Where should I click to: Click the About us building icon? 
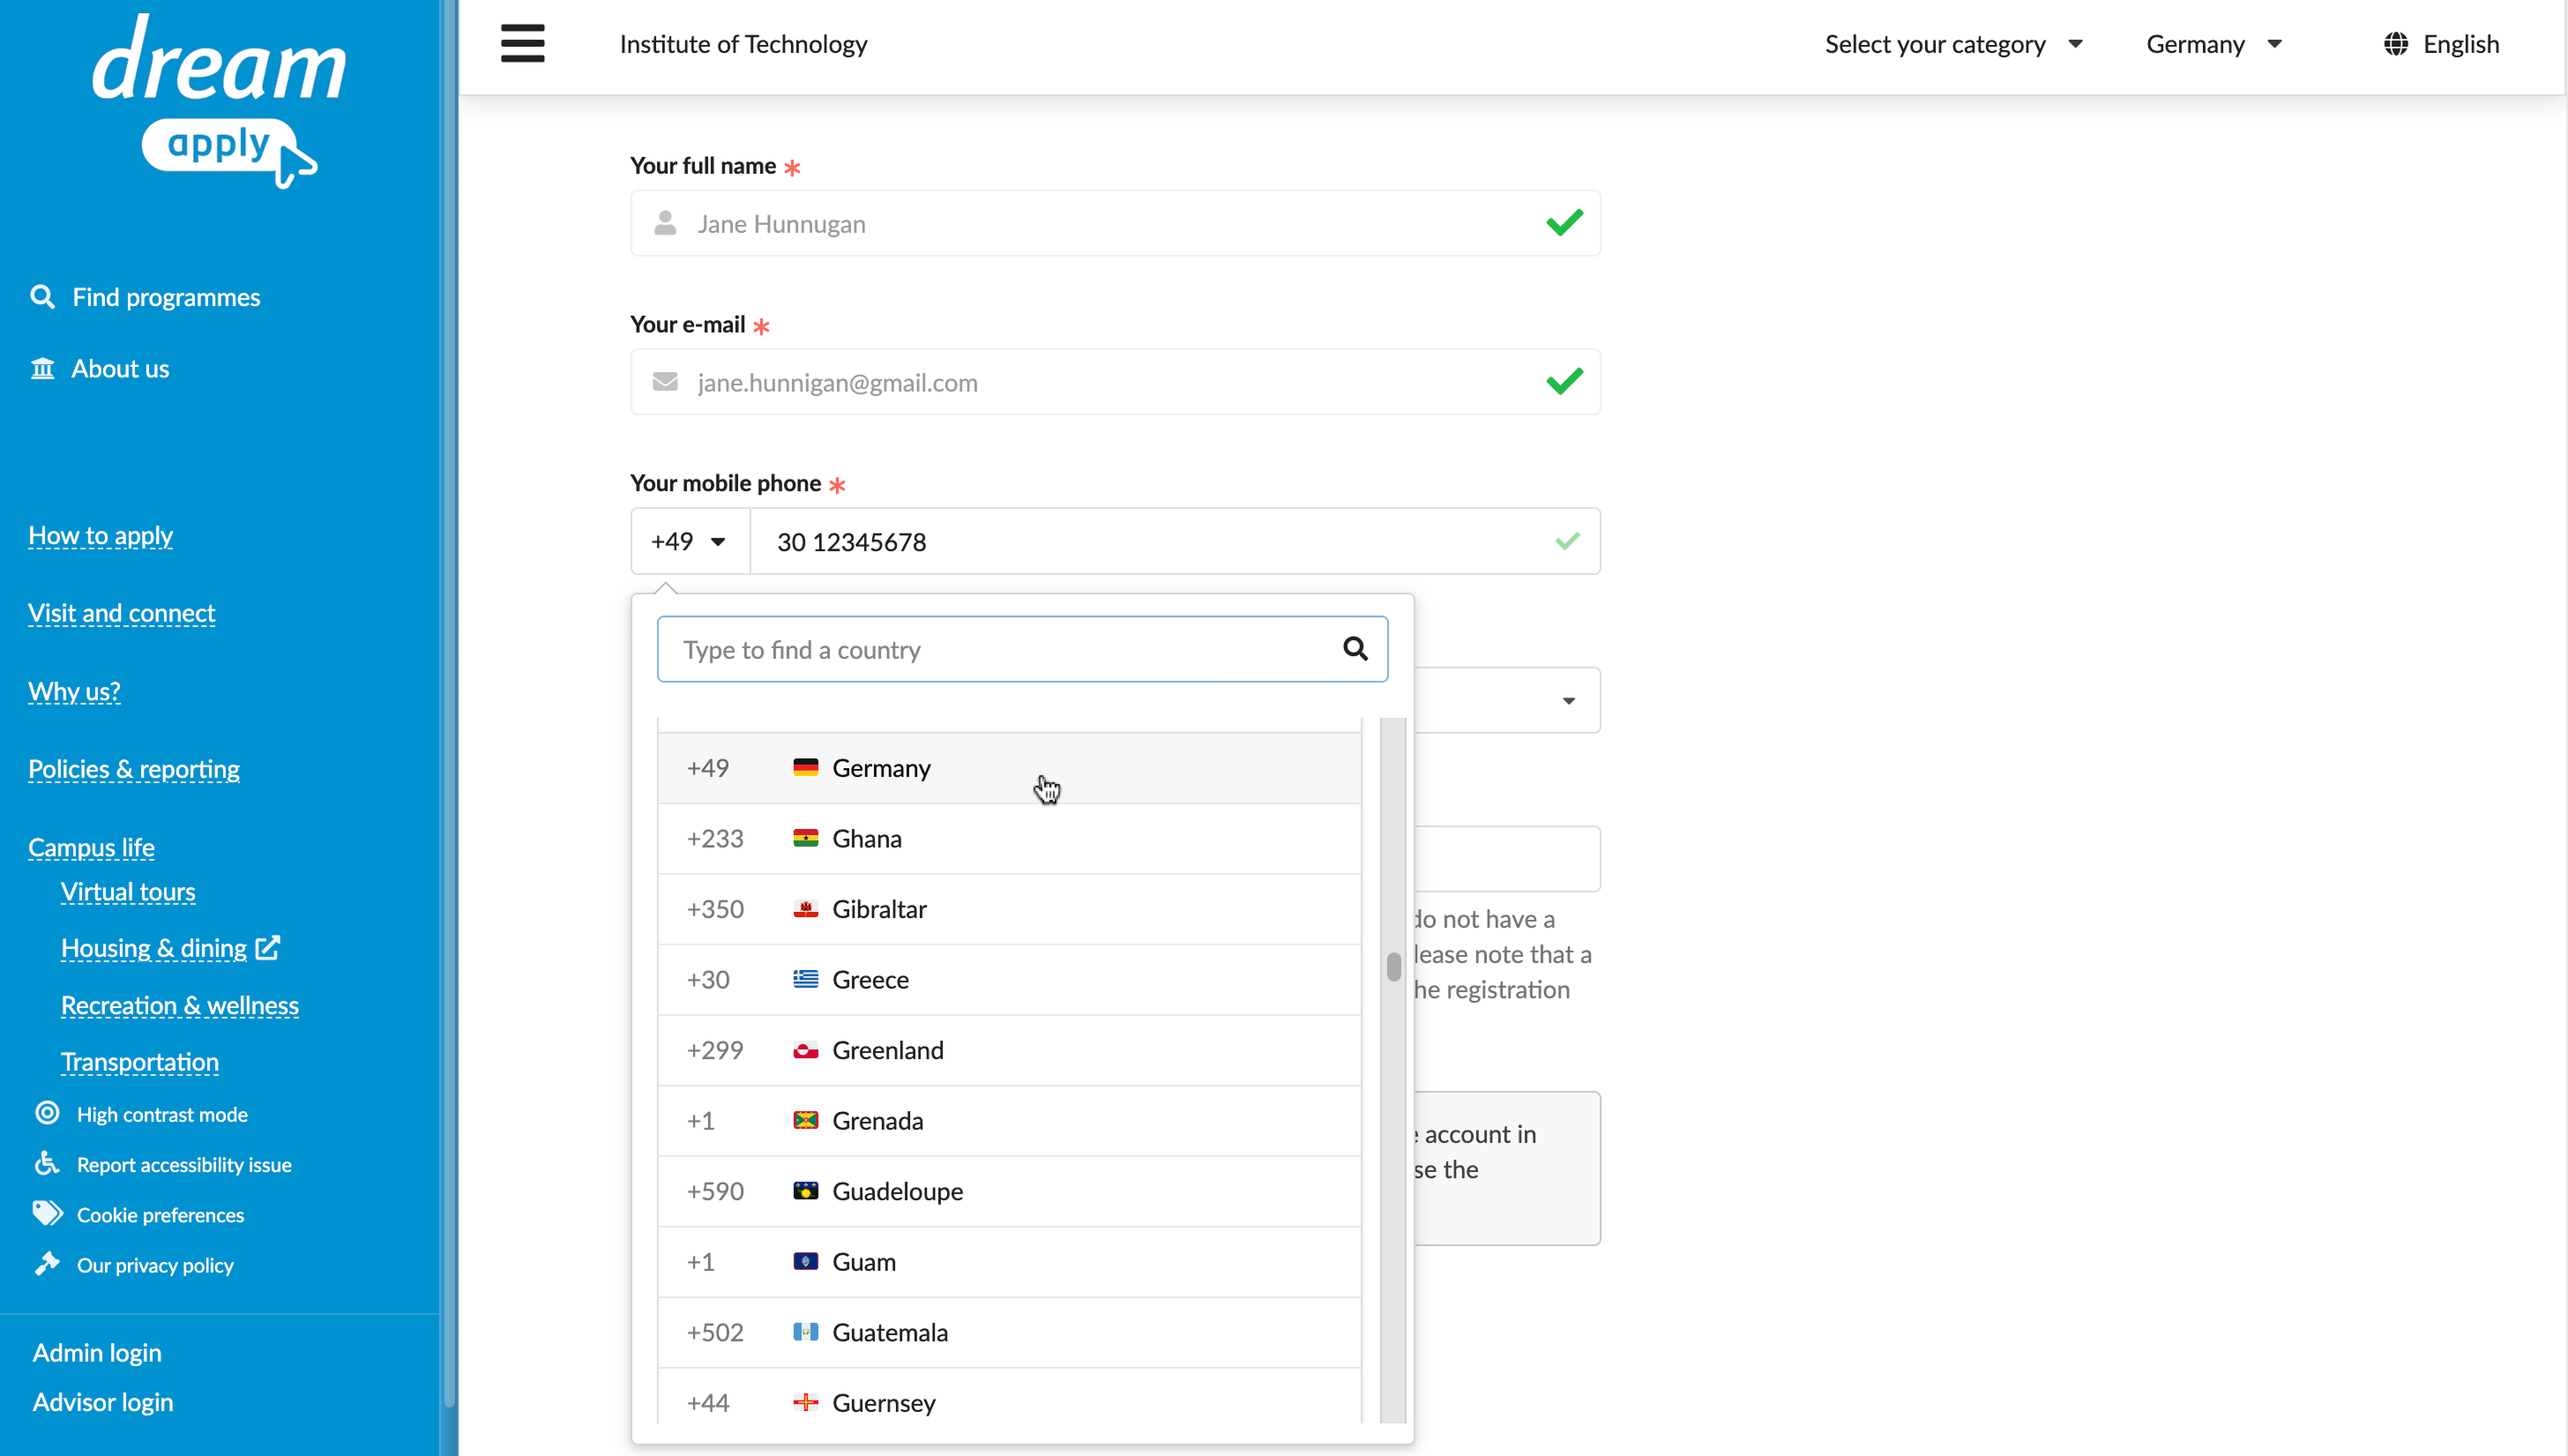click(x=42, y=368)
